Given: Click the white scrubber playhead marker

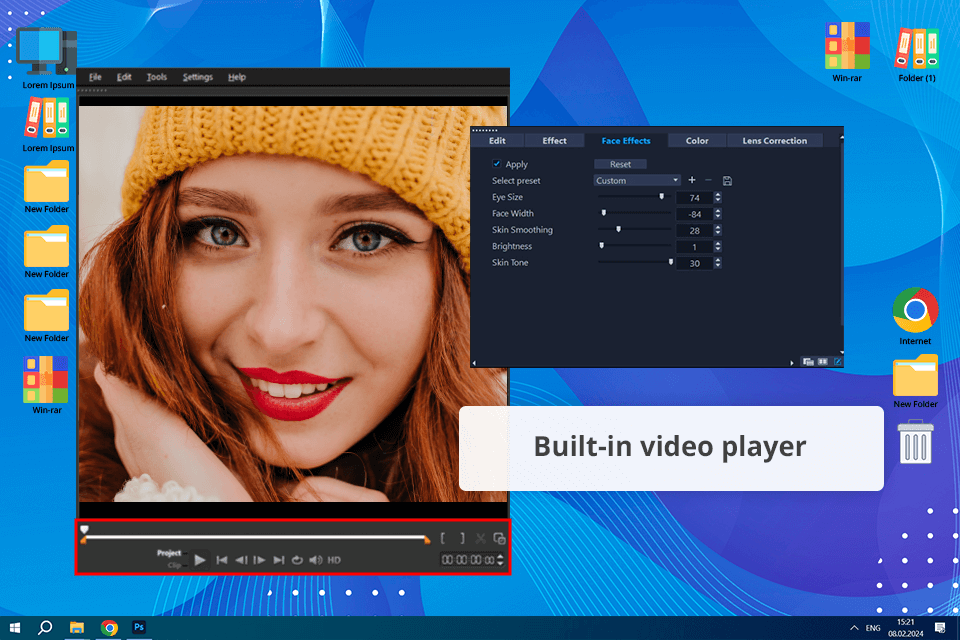Looking at the screenshot, I should click(x=84, y=529).
